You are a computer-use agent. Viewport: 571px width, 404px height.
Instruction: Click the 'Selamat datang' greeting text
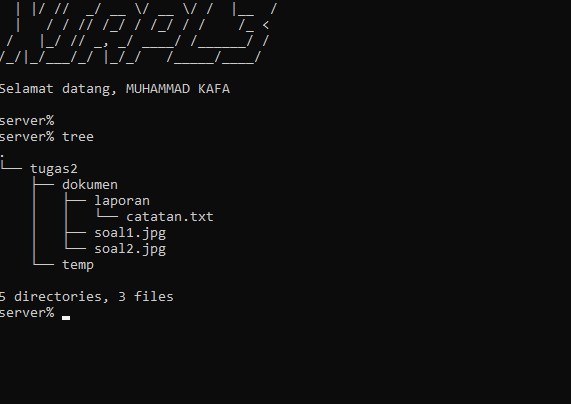[x=58, y=89]
